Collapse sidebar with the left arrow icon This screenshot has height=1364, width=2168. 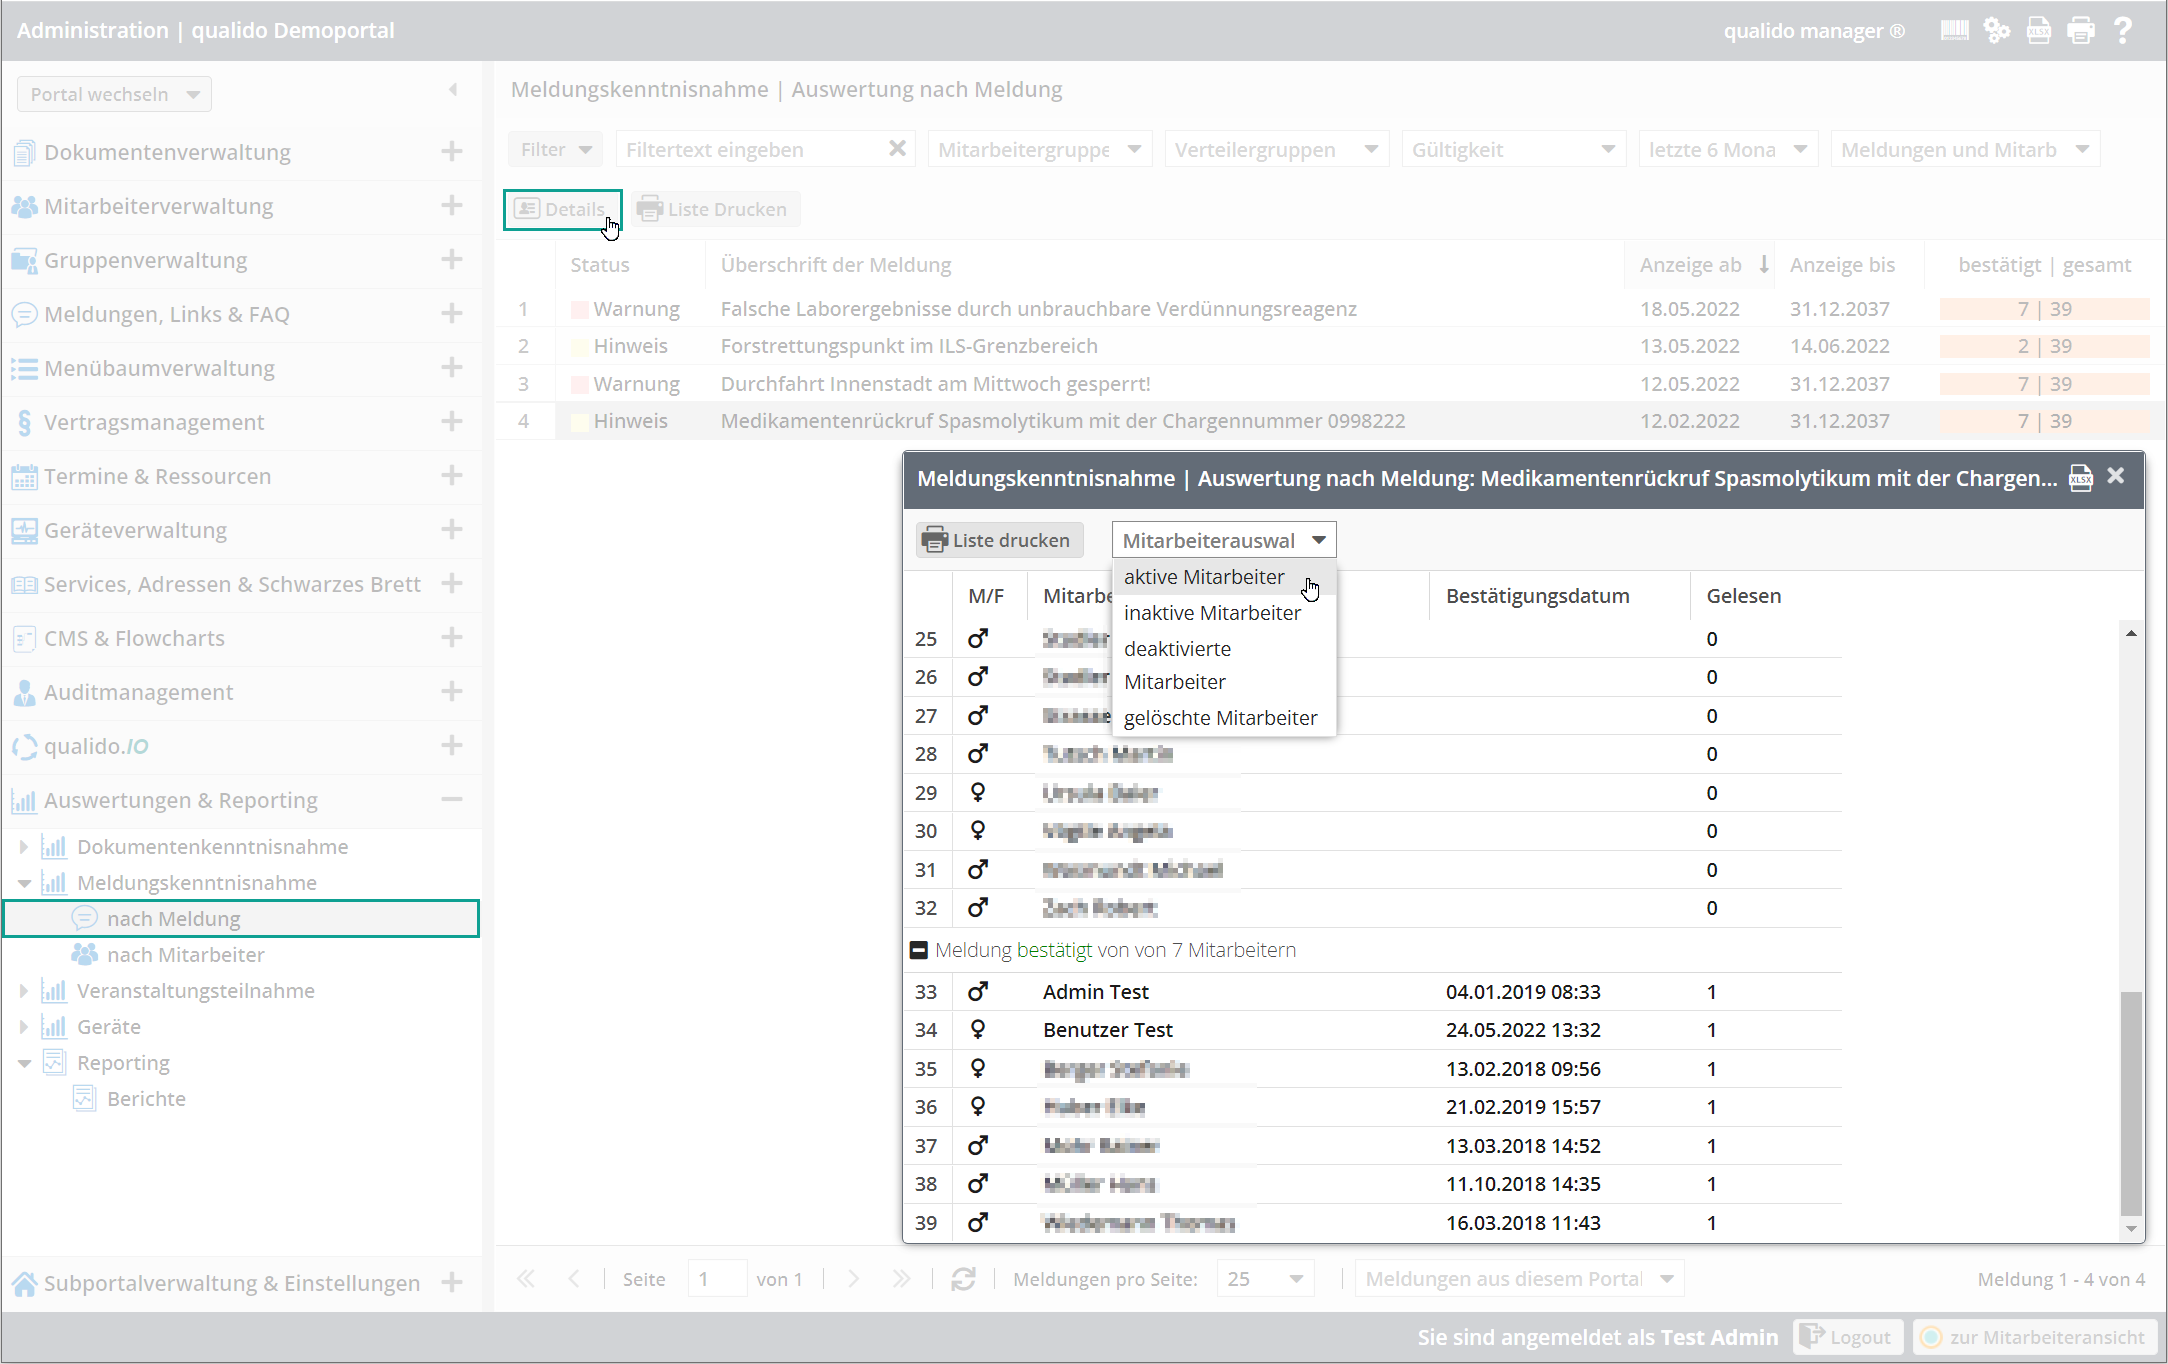click(453, 90)
